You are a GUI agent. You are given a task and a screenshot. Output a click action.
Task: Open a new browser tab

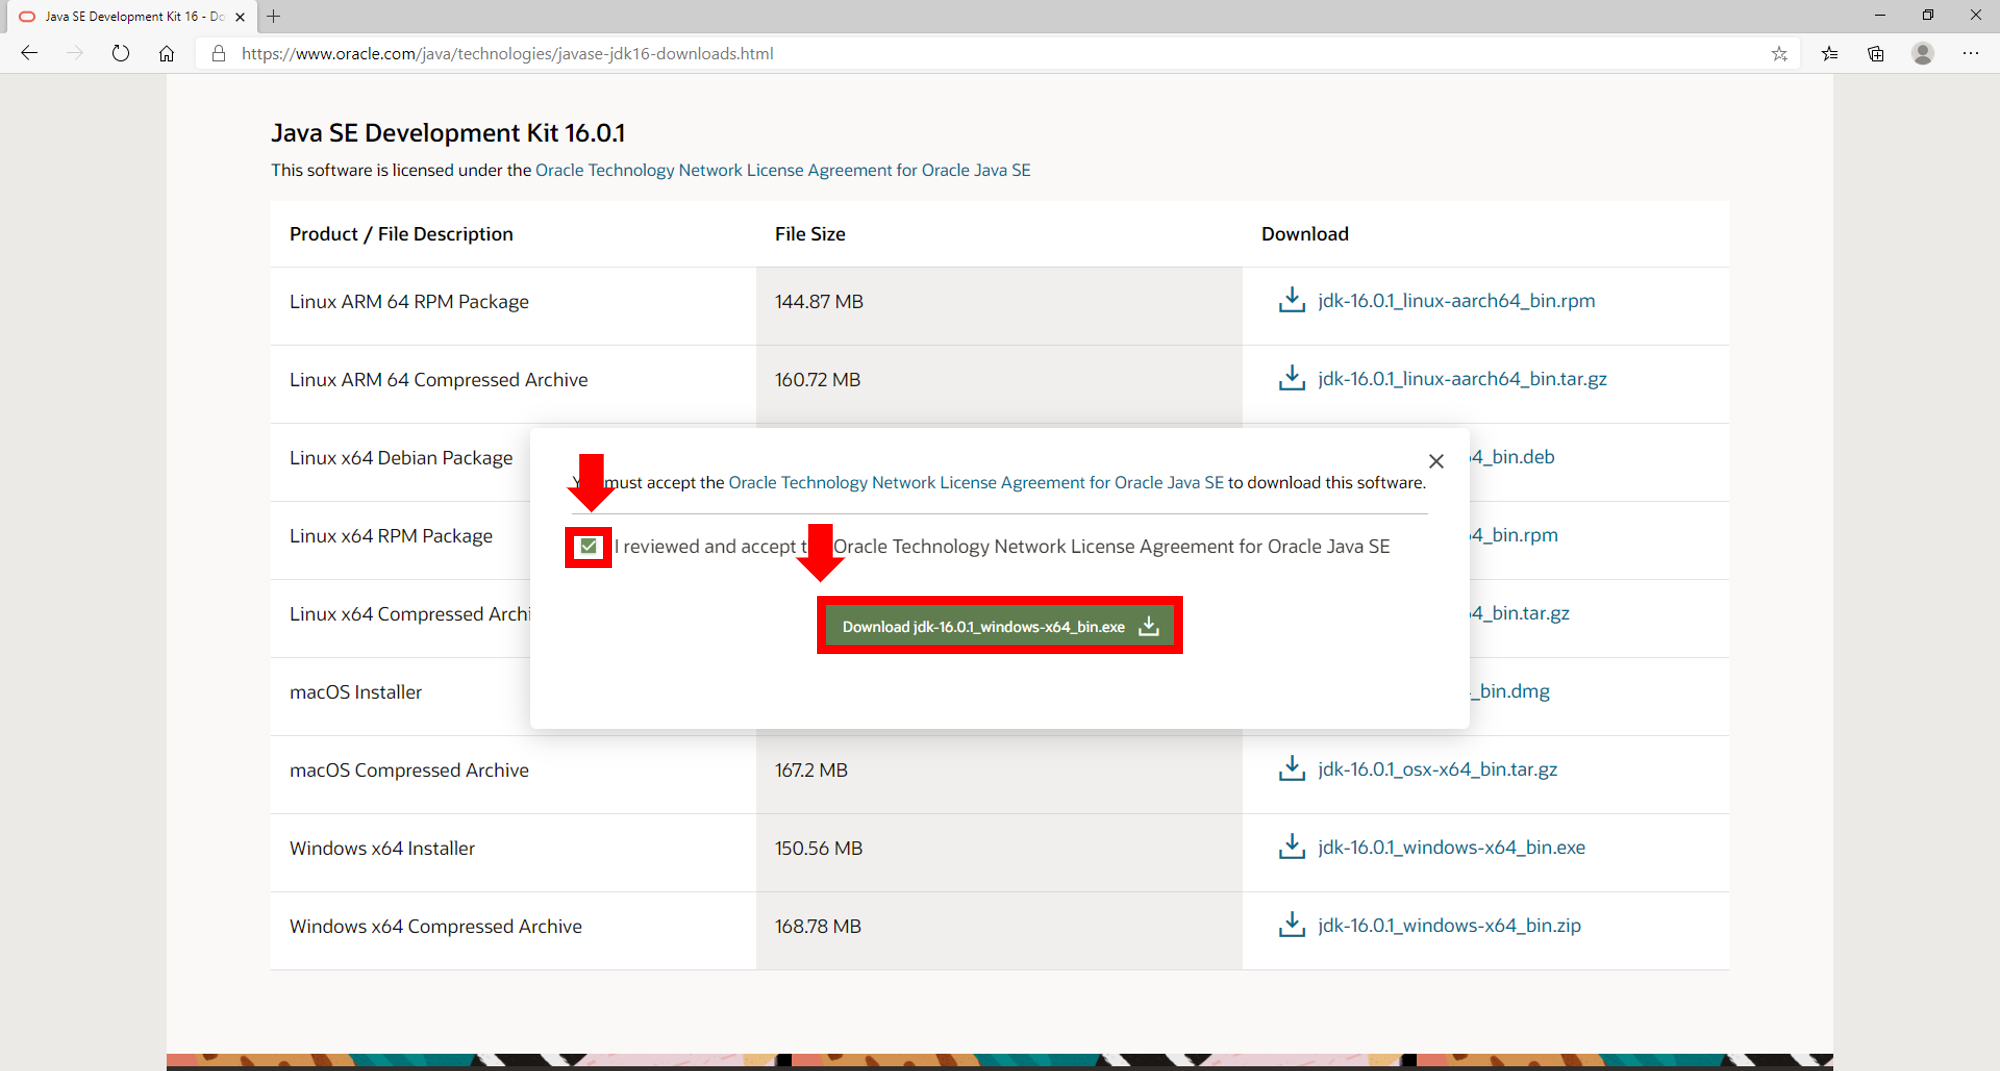coord(273,16)
